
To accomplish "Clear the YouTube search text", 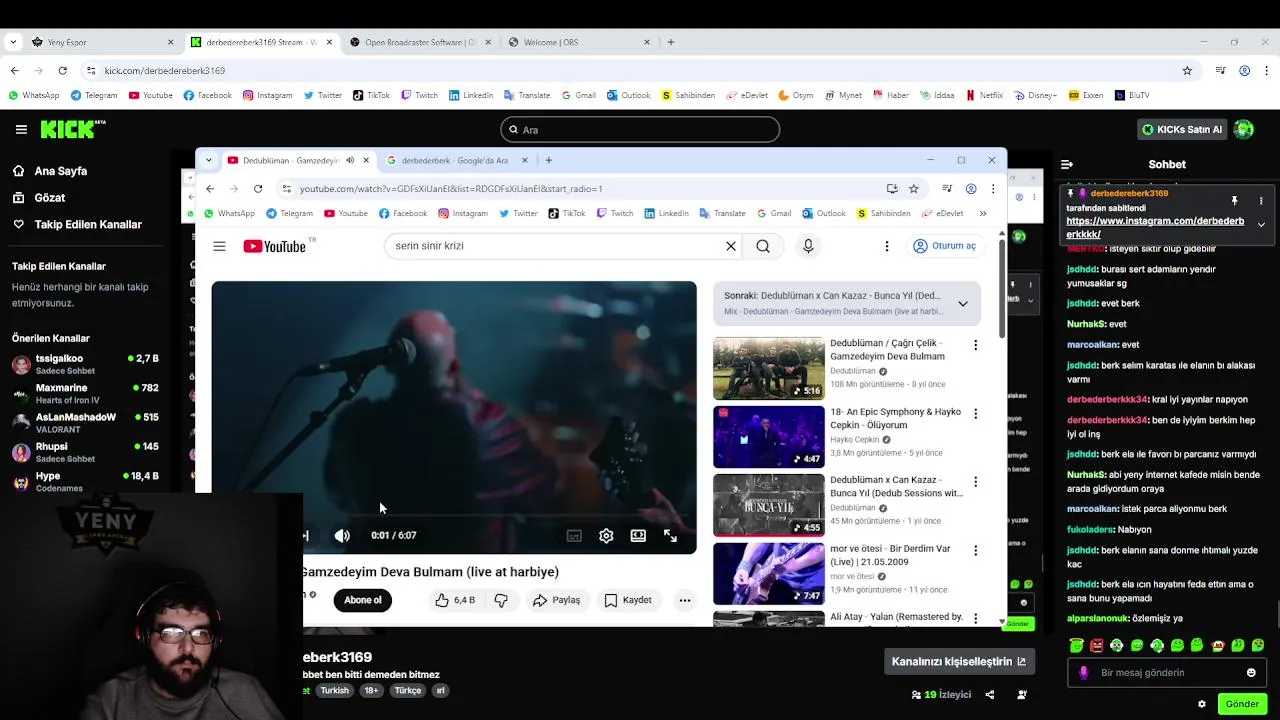I will [x=731, y=246].
